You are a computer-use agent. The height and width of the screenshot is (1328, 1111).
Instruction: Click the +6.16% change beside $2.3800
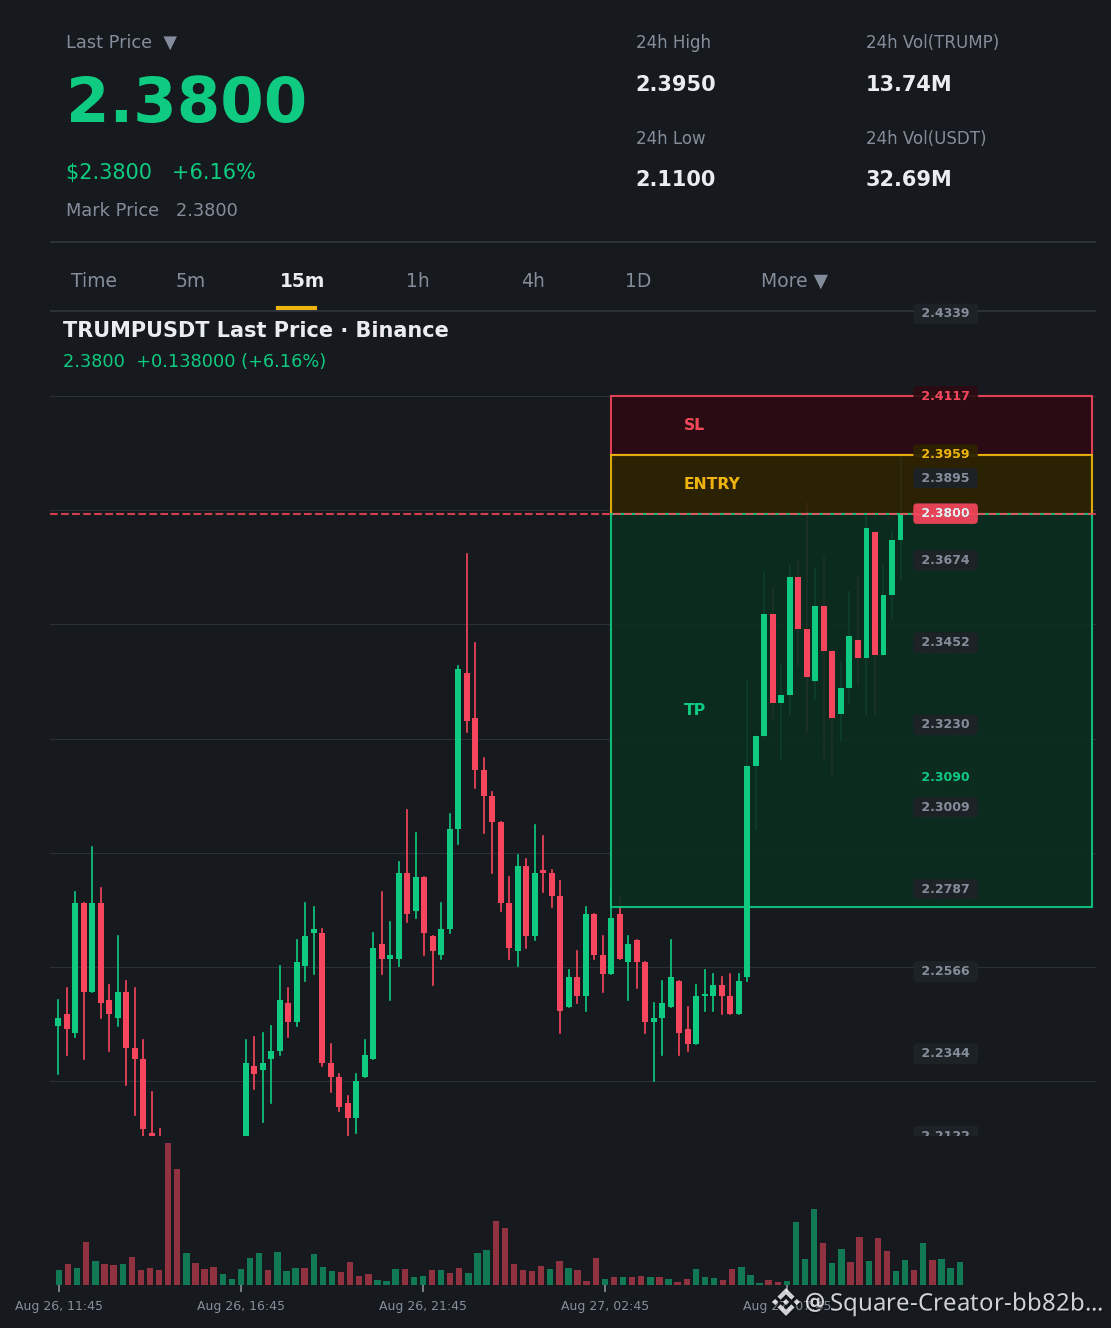point(214,172)
